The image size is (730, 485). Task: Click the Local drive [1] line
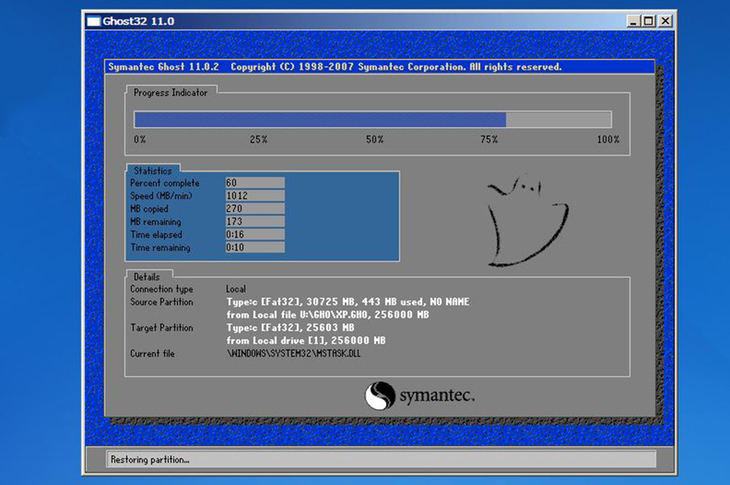[x=306, y=341]
